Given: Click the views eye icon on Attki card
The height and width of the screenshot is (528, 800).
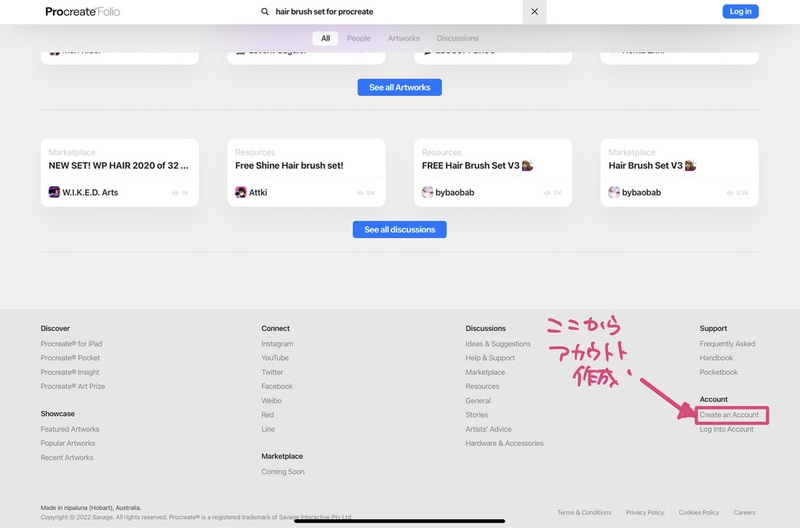Looking at the screenshot, I should click(x=360, y=193).
